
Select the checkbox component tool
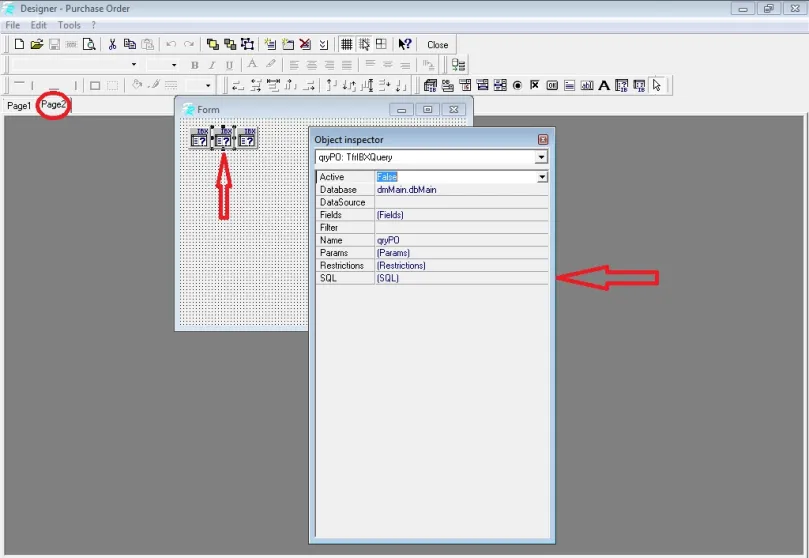point(534,85)
